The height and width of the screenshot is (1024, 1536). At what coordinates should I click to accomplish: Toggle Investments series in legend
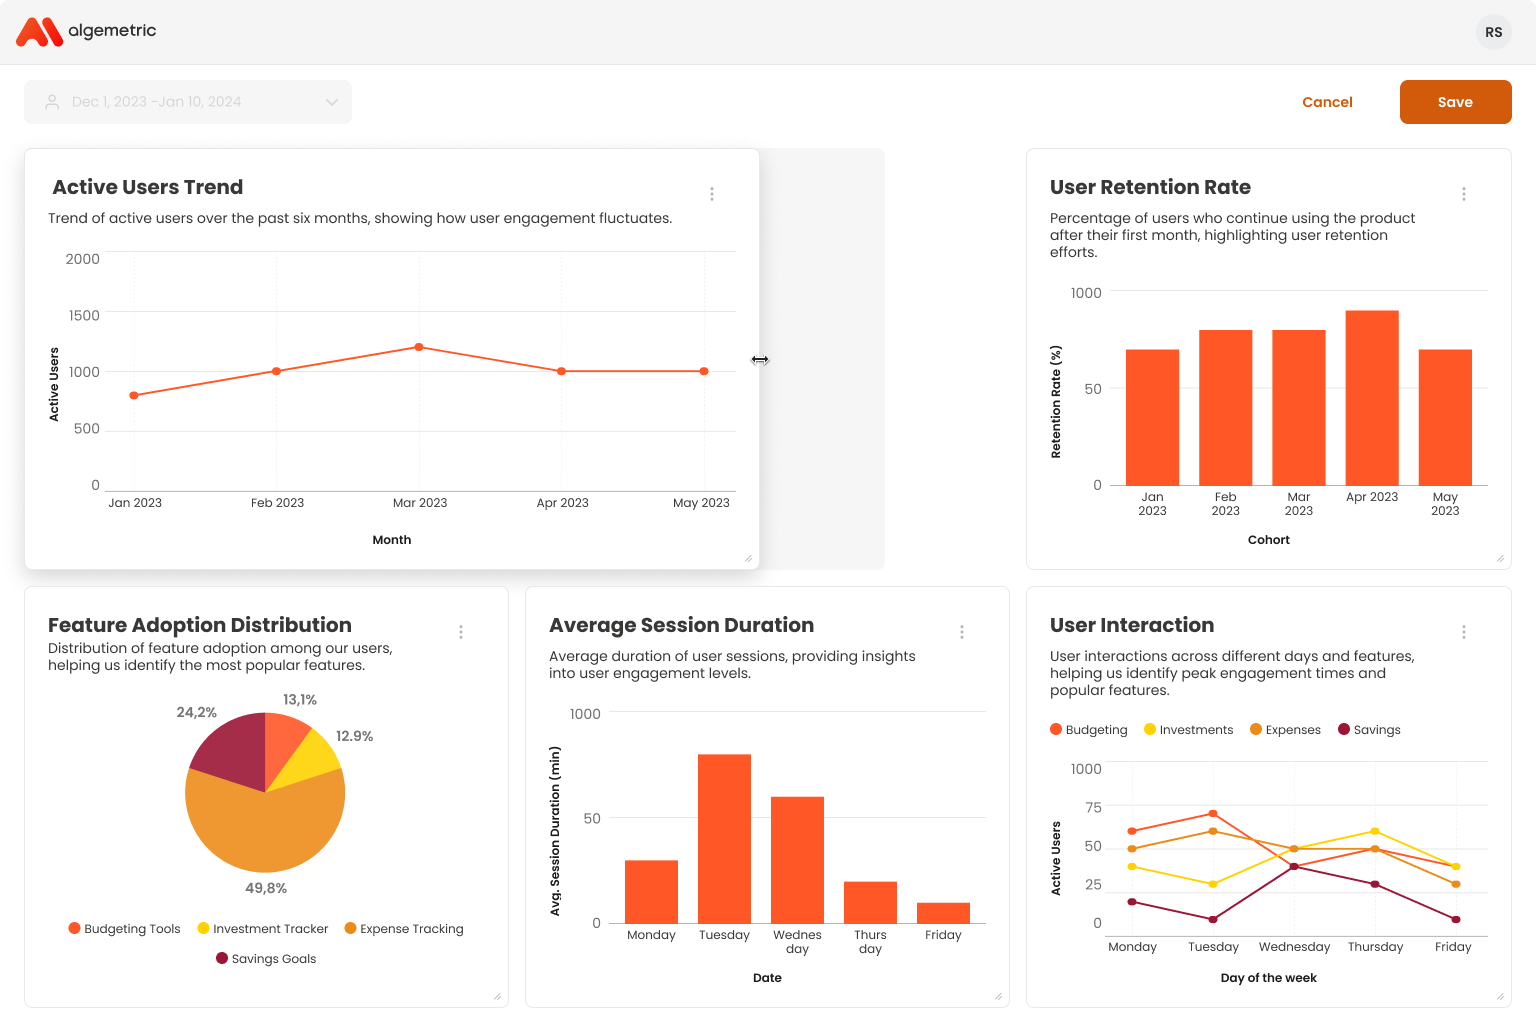1188,729
